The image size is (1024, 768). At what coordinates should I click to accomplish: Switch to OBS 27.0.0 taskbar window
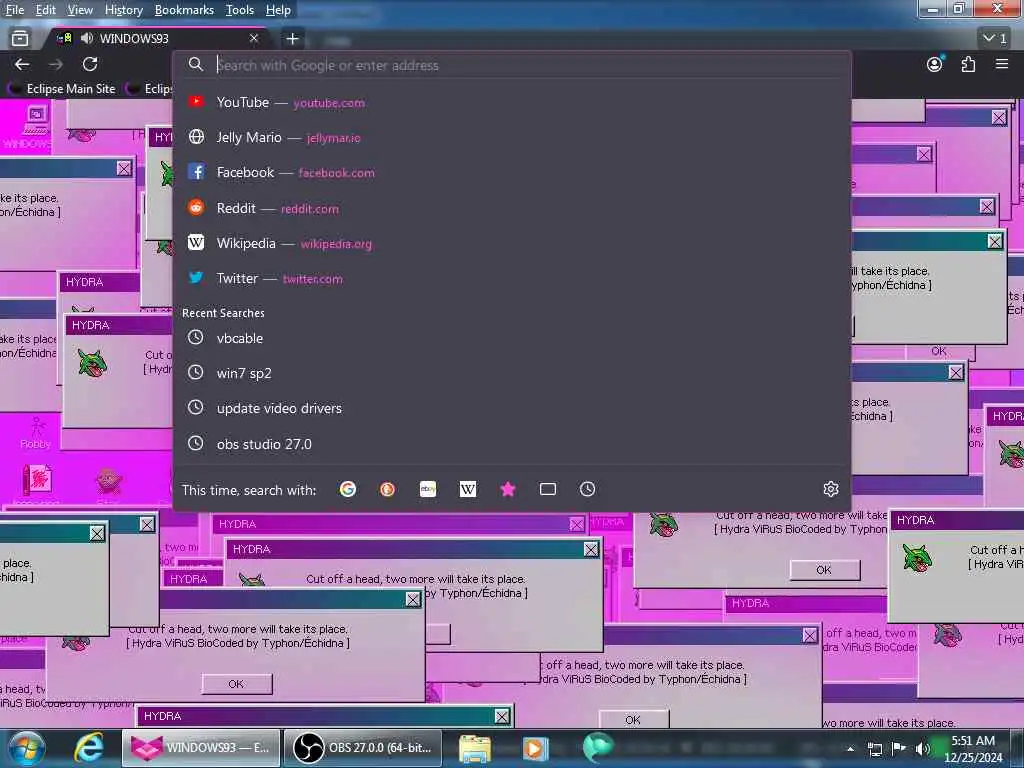[363, 748]
